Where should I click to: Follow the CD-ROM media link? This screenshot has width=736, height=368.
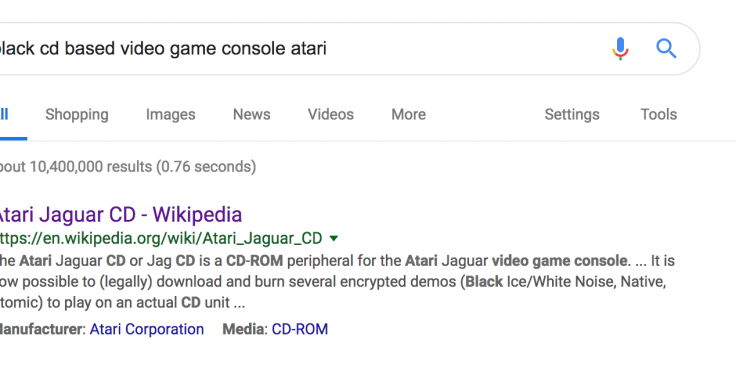point(299,329)
